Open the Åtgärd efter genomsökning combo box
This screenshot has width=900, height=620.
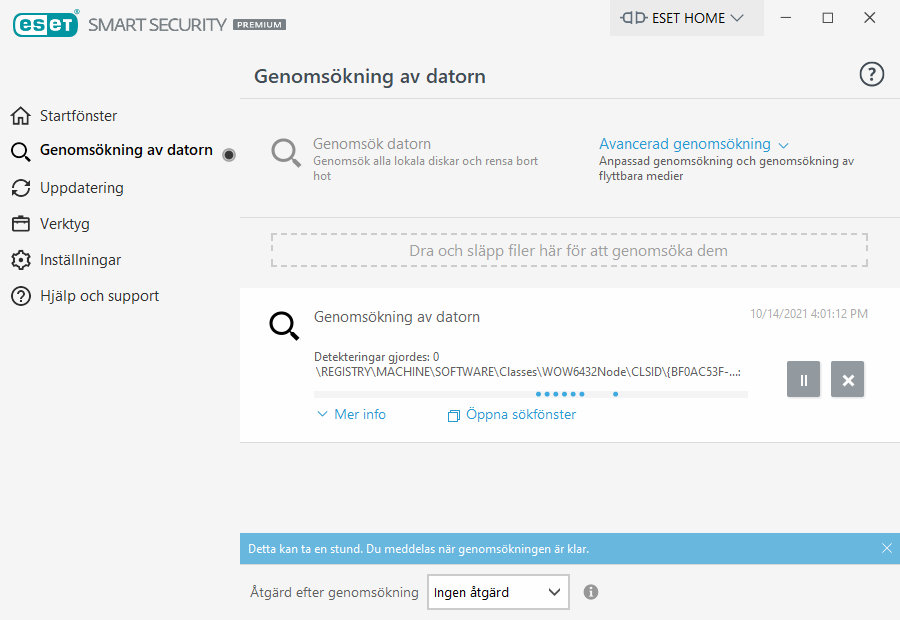point(498,592)
